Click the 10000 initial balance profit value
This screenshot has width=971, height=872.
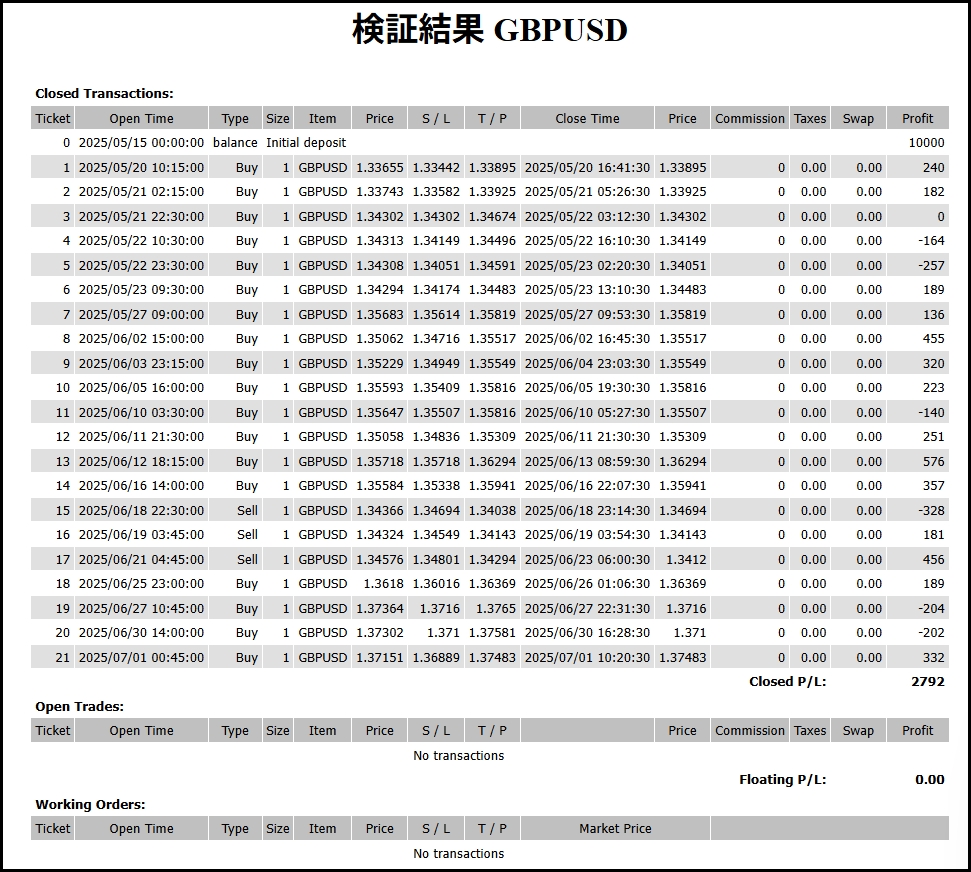pyautogui.click(x=925, y=143)
